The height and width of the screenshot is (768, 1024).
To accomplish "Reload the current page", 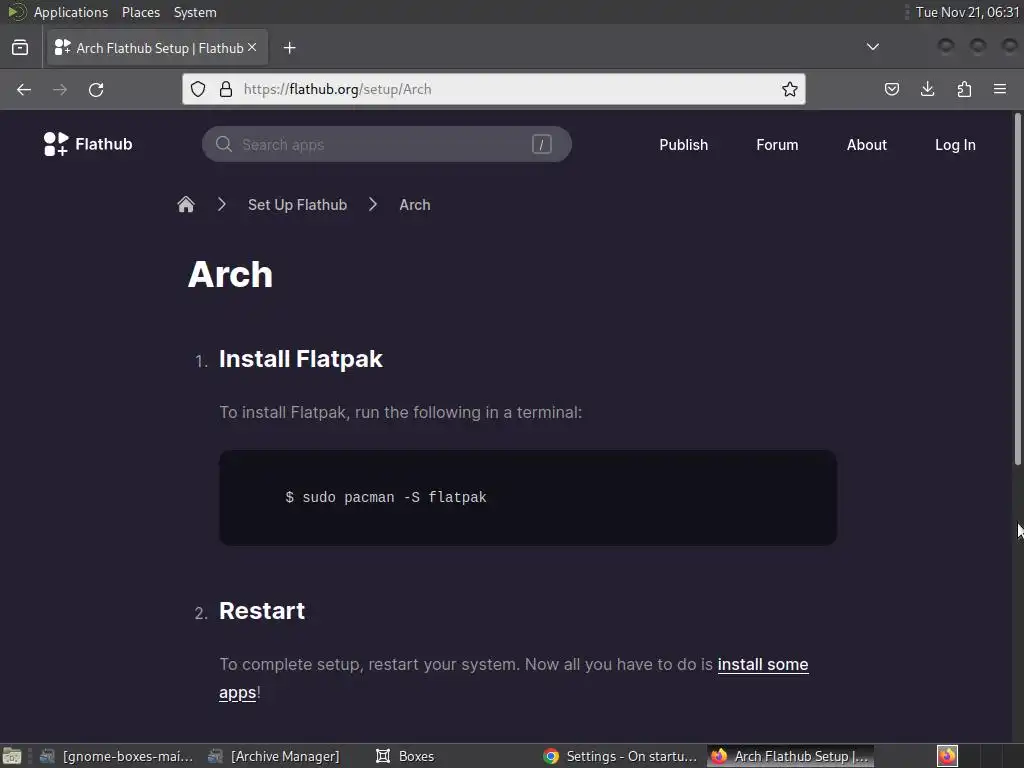I will pos(96,89).
